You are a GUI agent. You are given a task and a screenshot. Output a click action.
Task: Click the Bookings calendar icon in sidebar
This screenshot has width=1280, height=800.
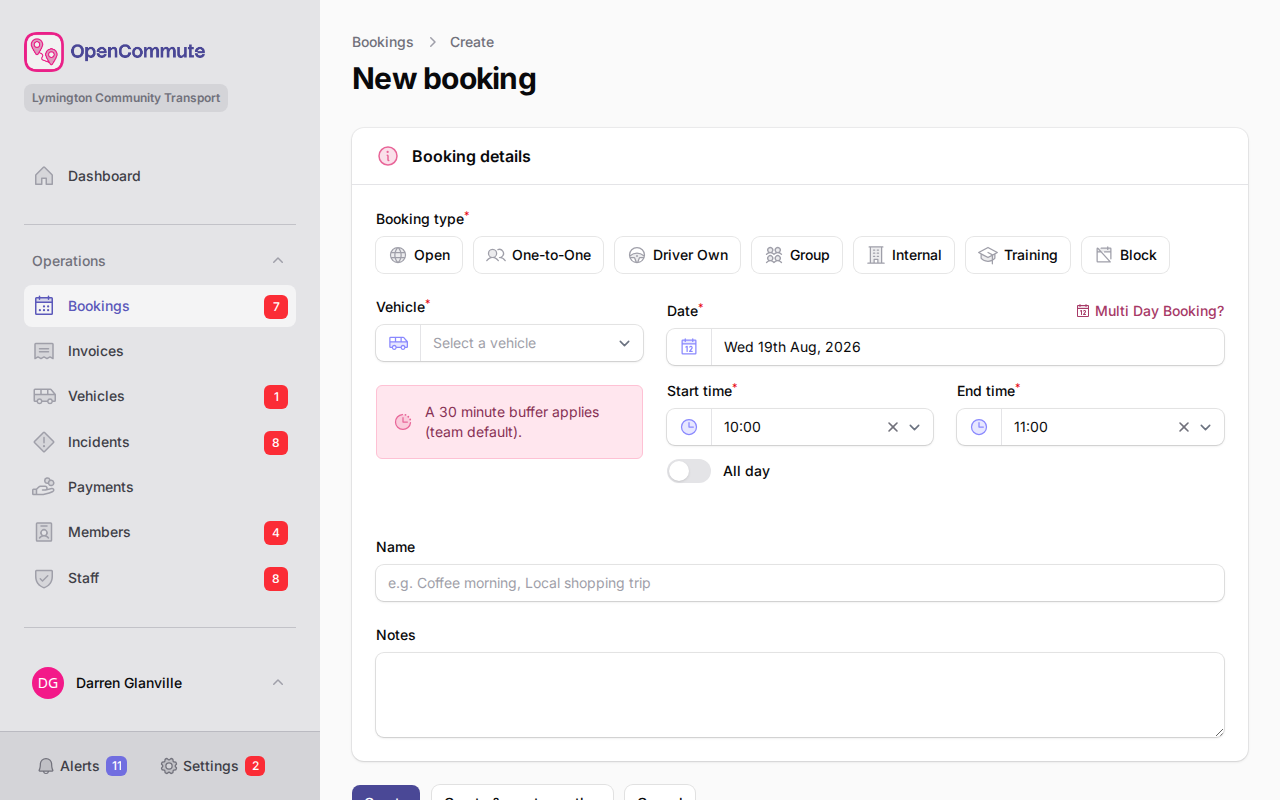pos(44,306)
